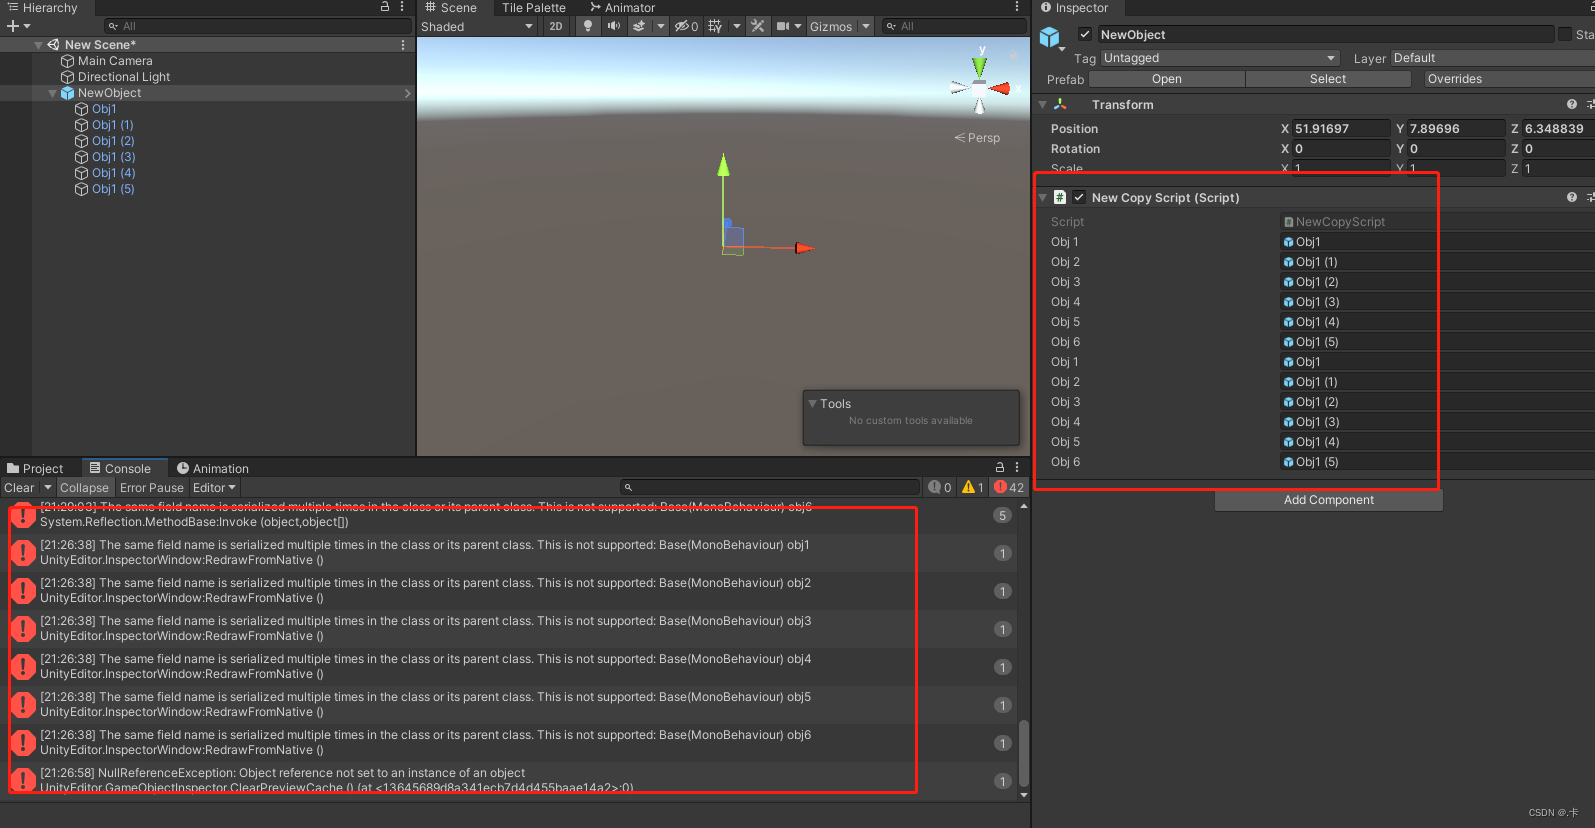
Task: Select the Scene tab
Action: point(451,7)
